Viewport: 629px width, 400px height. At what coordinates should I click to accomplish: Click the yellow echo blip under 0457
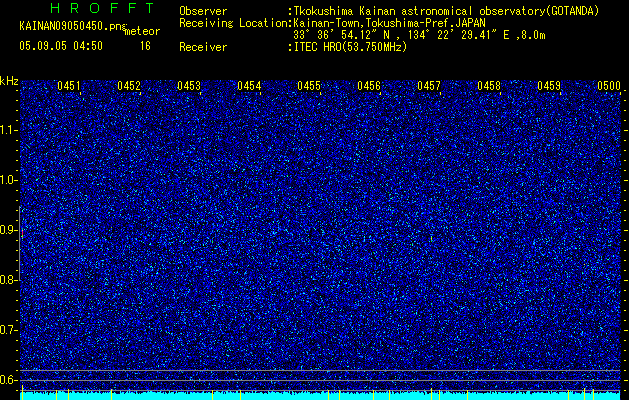click(431, 239)
